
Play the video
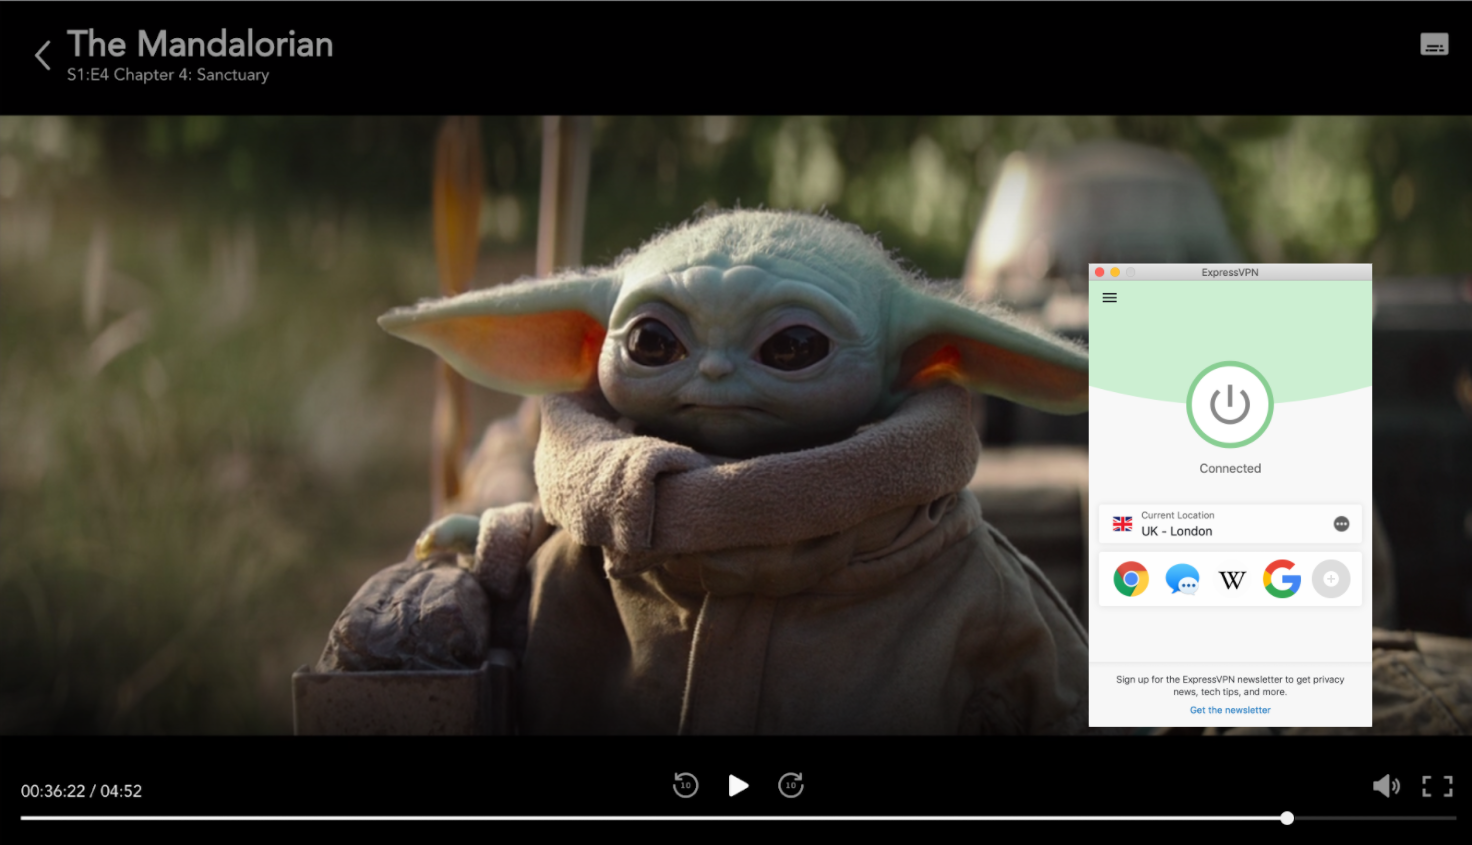tap(738, 785)
